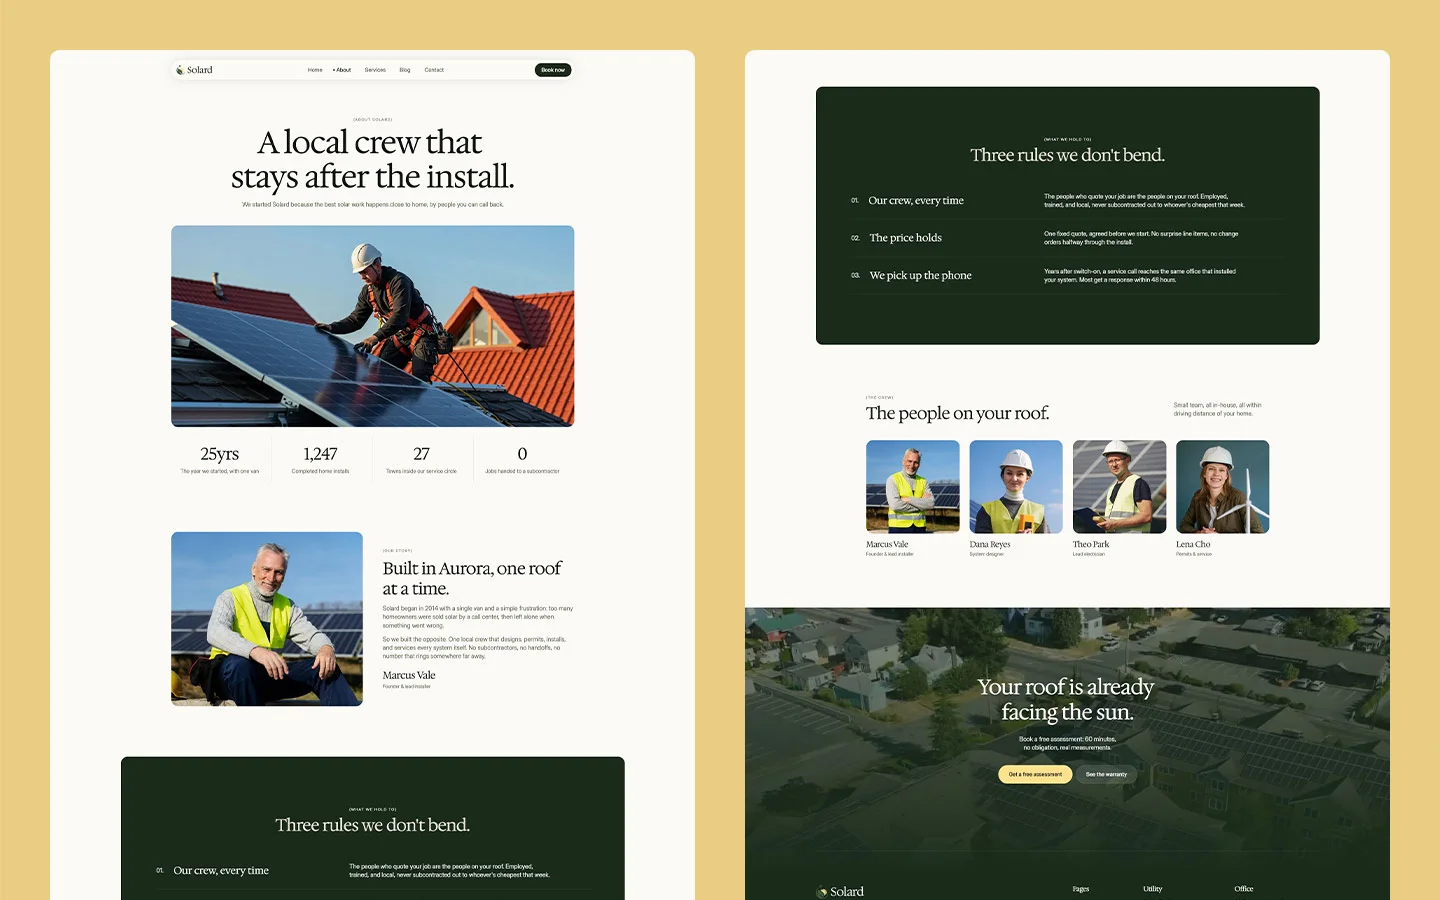Viewport: 1440px width, 900px height.
Task: Select Dana Reyes crew member photo
Action: (1016, 487)
